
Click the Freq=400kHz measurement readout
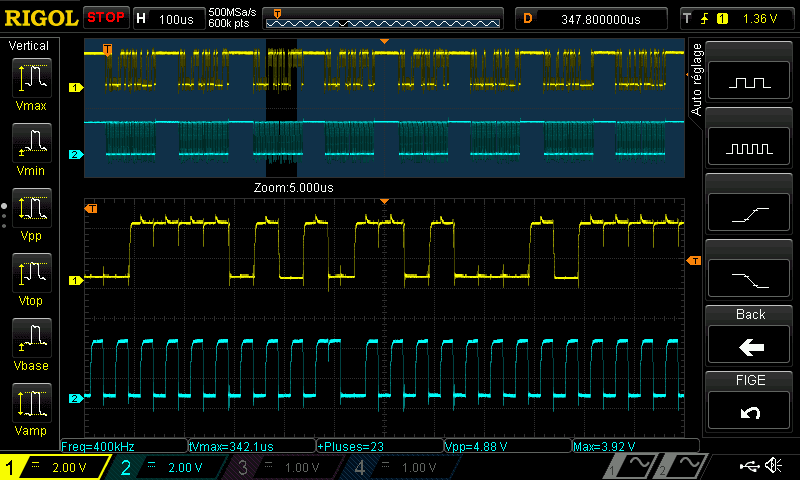[x=123, y=446]
